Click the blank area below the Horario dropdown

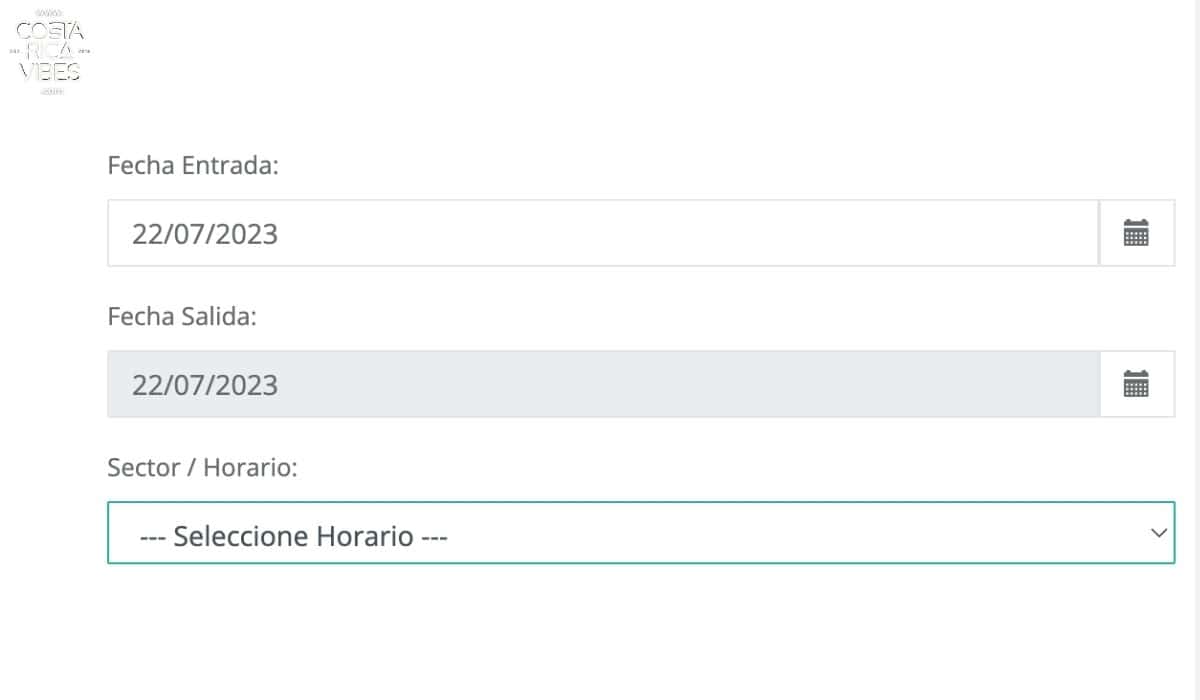[x=640, y=632]
